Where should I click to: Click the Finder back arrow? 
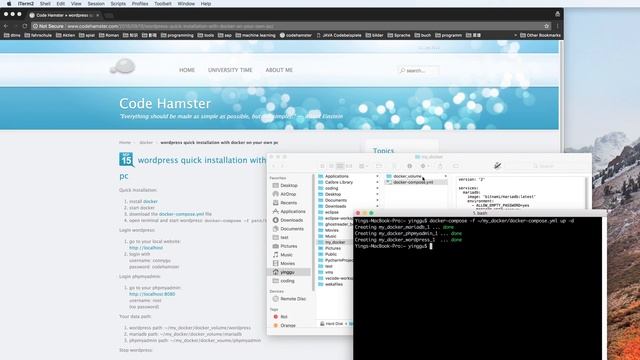pyautogui.click(x=274, y=166)
